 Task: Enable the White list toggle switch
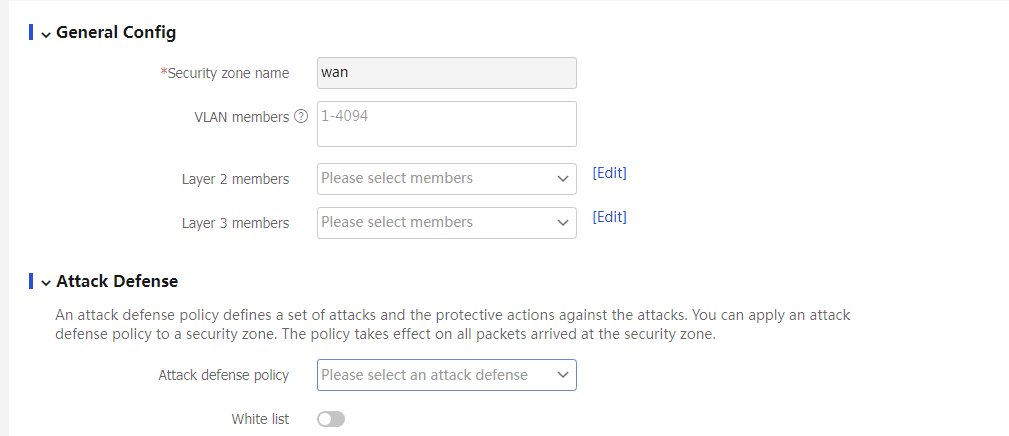click(331, 419)
